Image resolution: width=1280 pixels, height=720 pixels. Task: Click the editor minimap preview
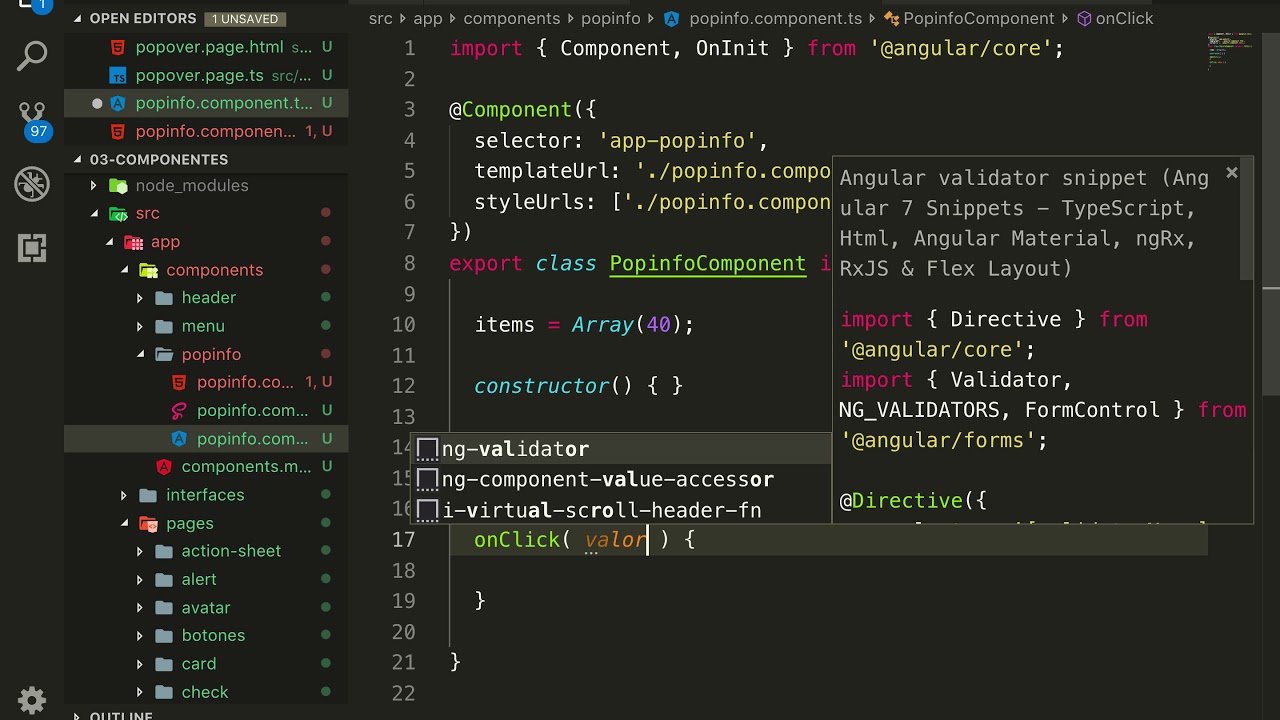coord(1228,50)
